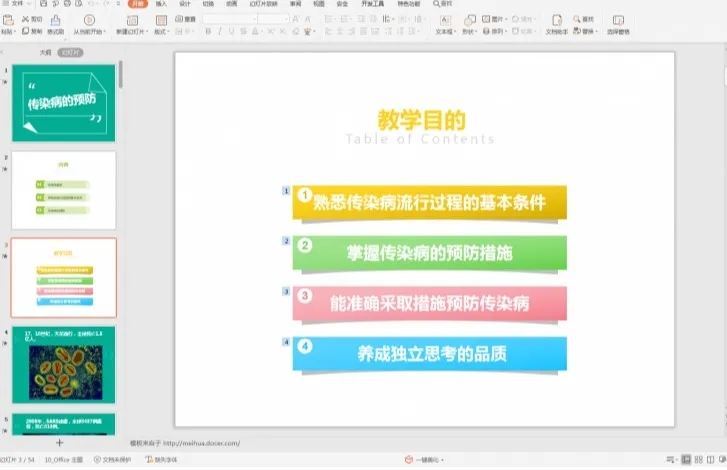Select slide 1 thumbnail titled 传染病的预防

click(x=63, y=103)
